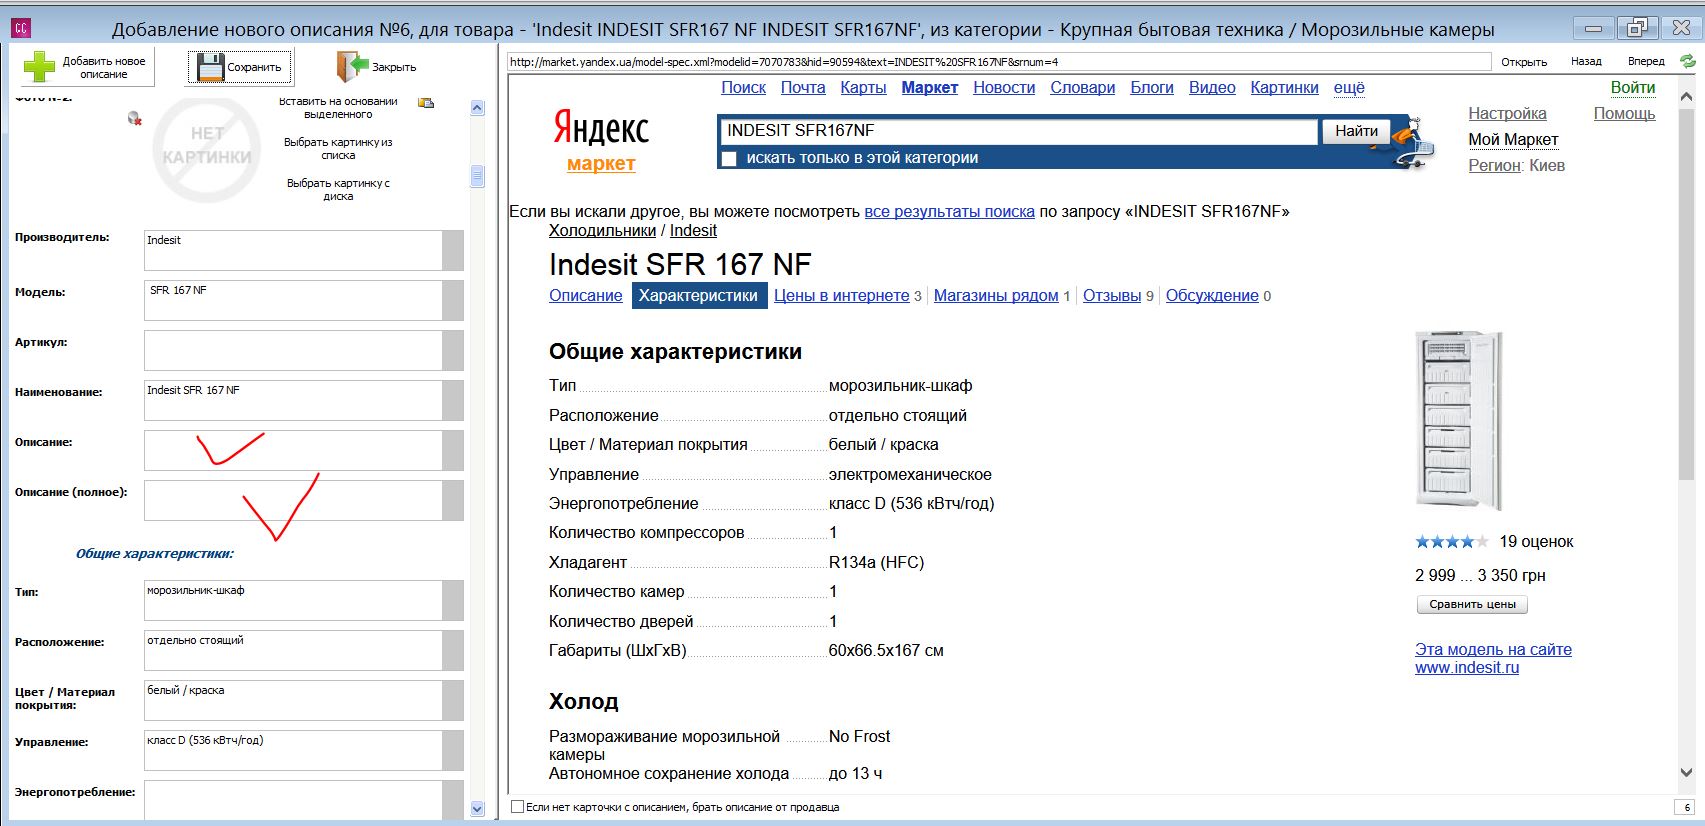Click the Indesit freezer product image
This screenshot has height=826, width=1705.
[1459, 421]
